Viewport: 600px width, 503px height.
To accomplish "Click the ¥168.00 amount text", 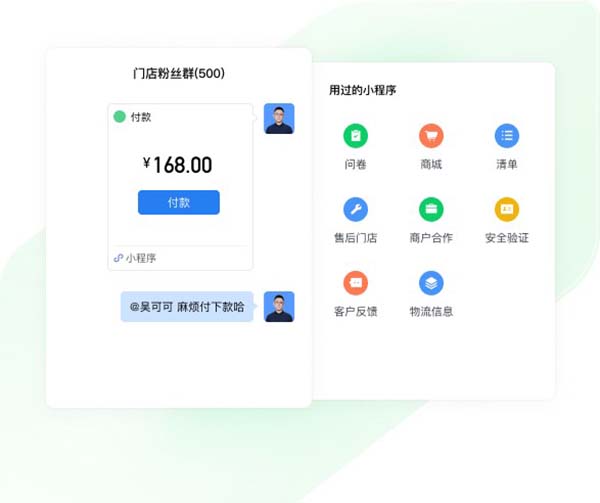I will click(x=178, y=165).
